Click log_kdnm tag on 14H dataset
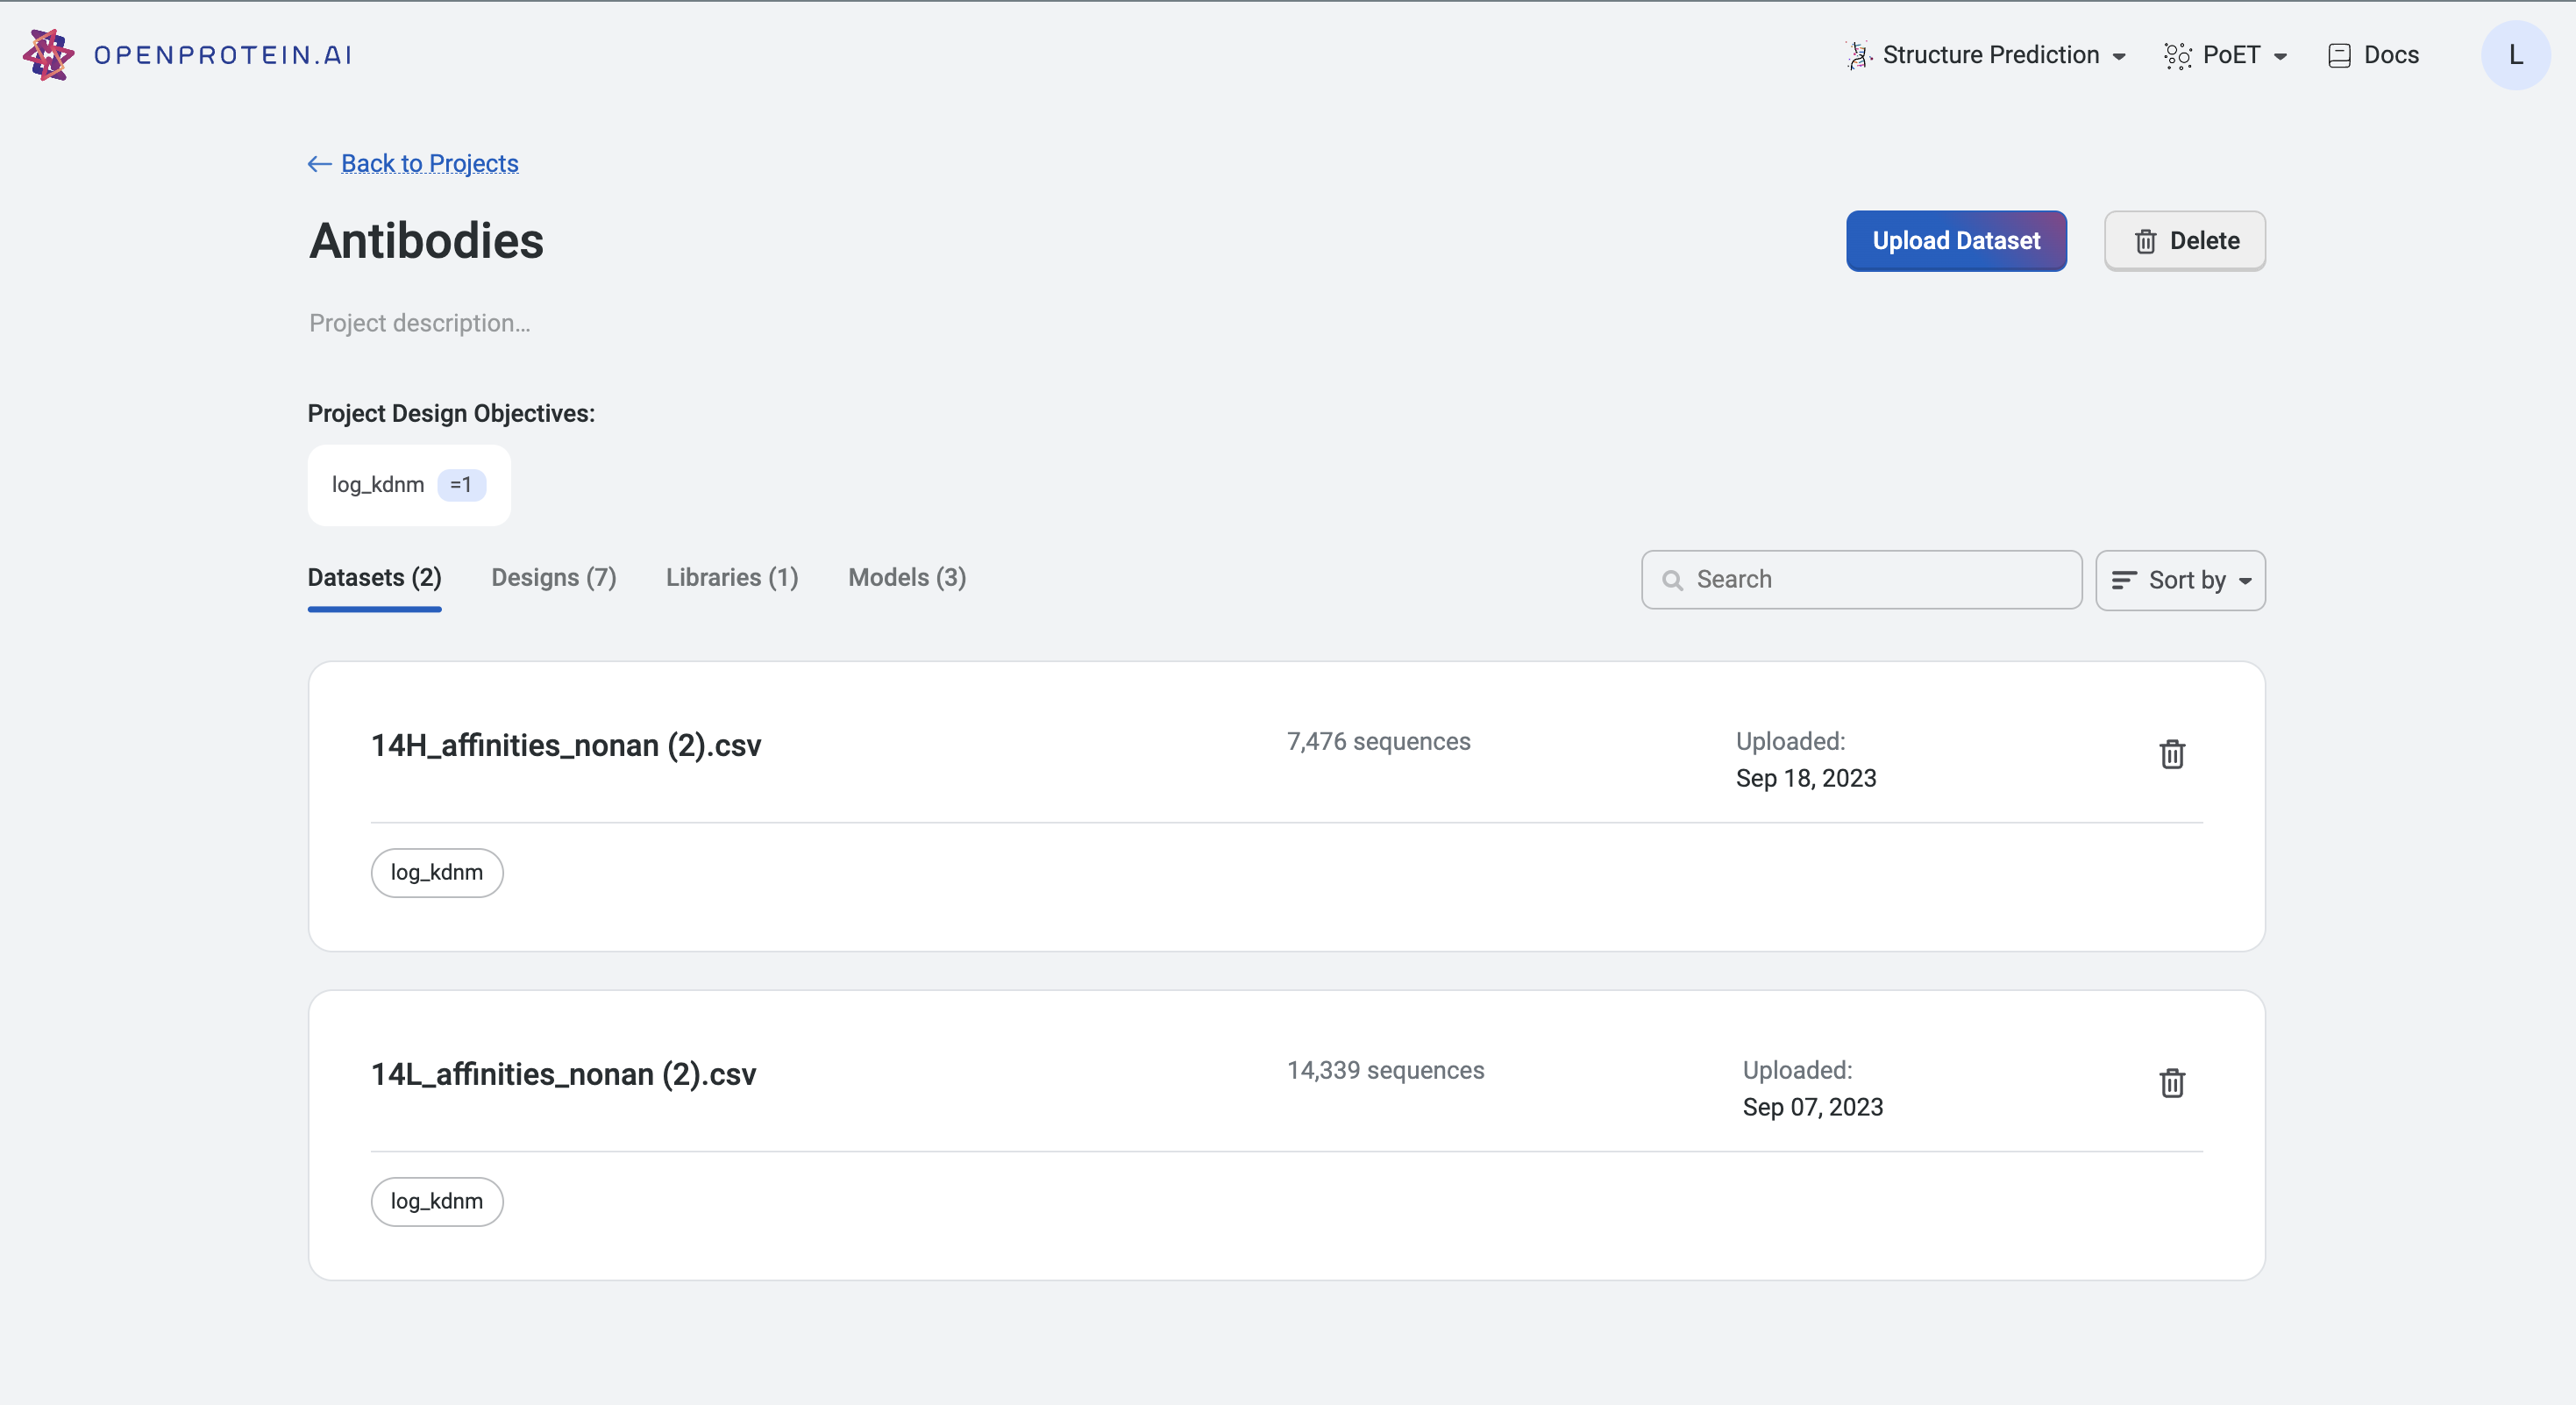The width and height of the screenshot is (2576, 1405). click(437, 873)
